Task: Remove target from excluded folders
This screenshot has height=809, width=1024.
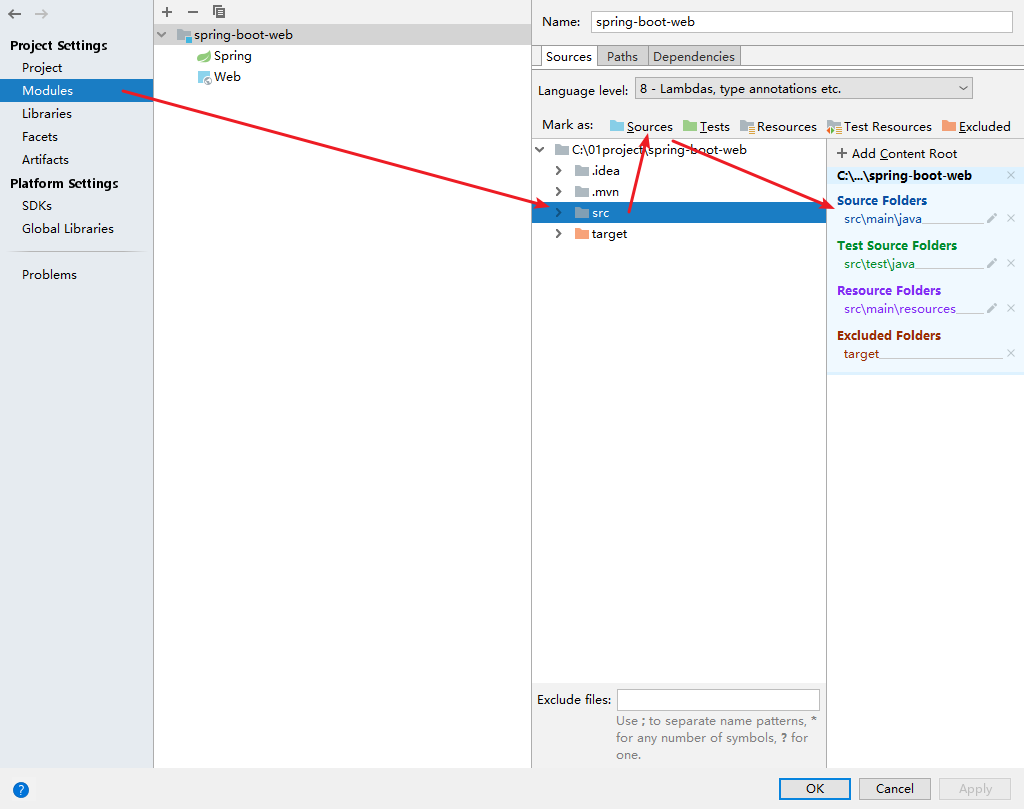Action: click(x=1011, y=353)
